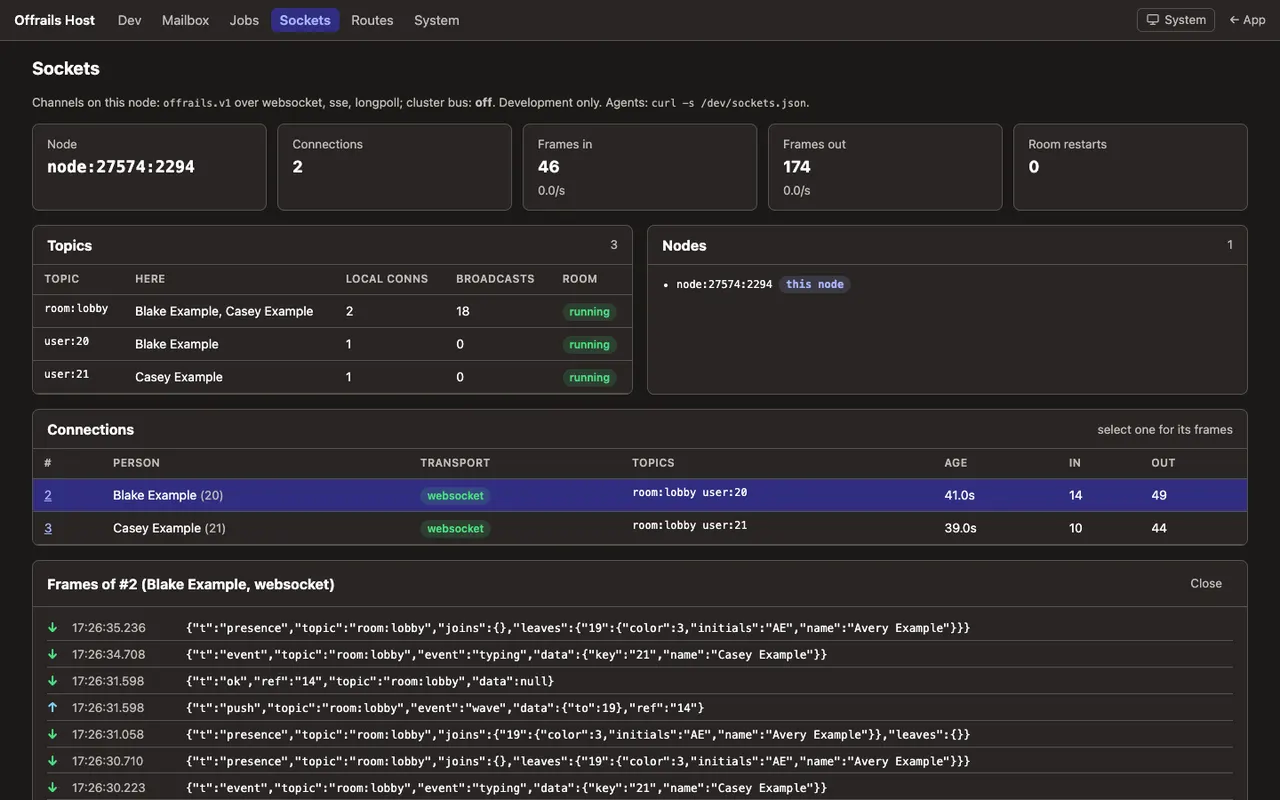
Task: Select the room:lobby topic row
Action: pyautogui.click(x=332, y=311)
